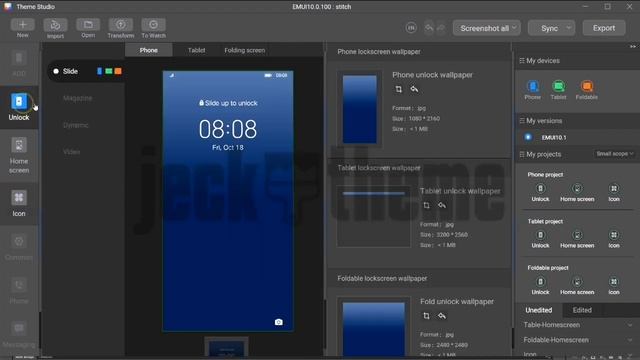Choose the Video unlock style
This screenshot has height=360, width=640.
71,152
